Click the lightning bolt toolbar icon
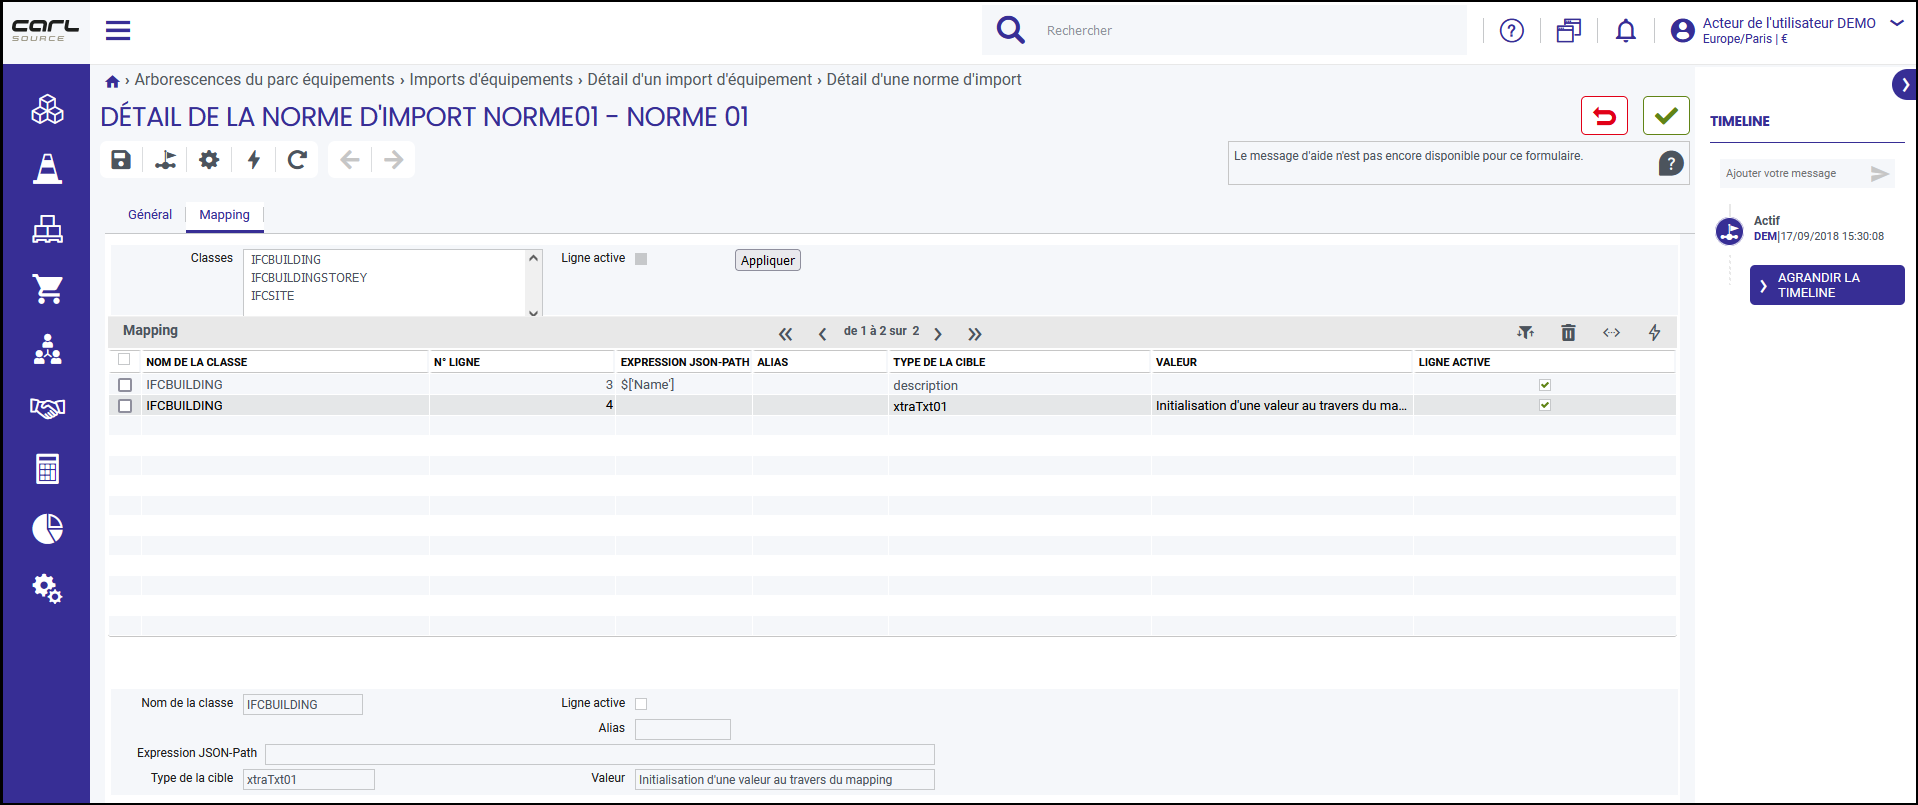The image size is (1918, 805). click(254, 159)
